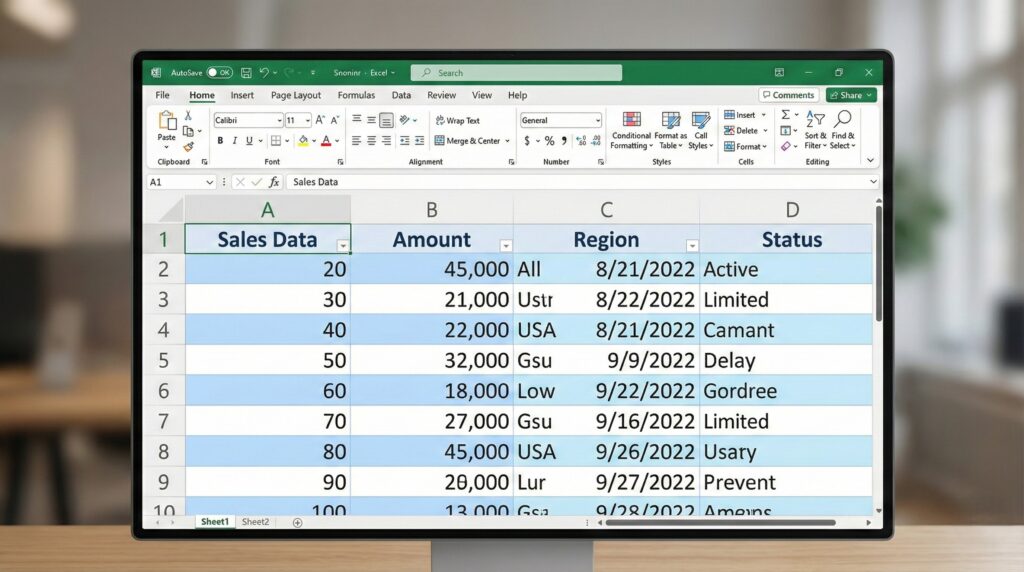Screen dimensions: 1024x572
Task: Toggle the AutoSave switch
Action: click(219, 72)
